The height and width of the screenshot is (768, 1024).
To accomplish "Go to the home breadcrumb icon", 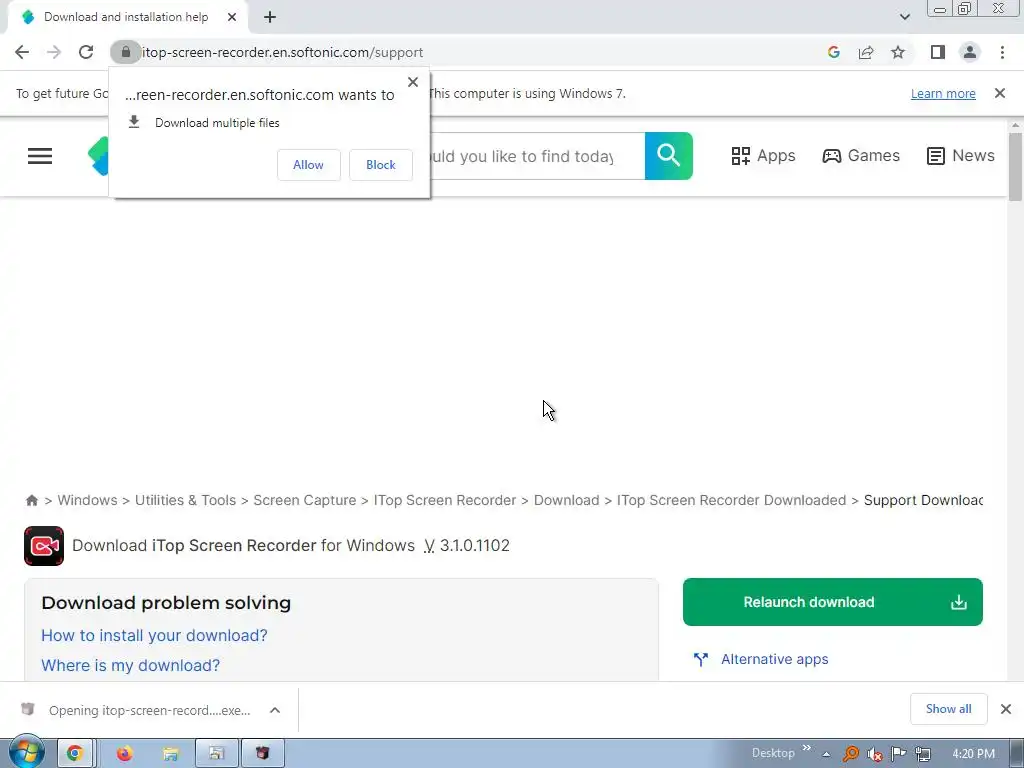I will click(x=31, y=500).
